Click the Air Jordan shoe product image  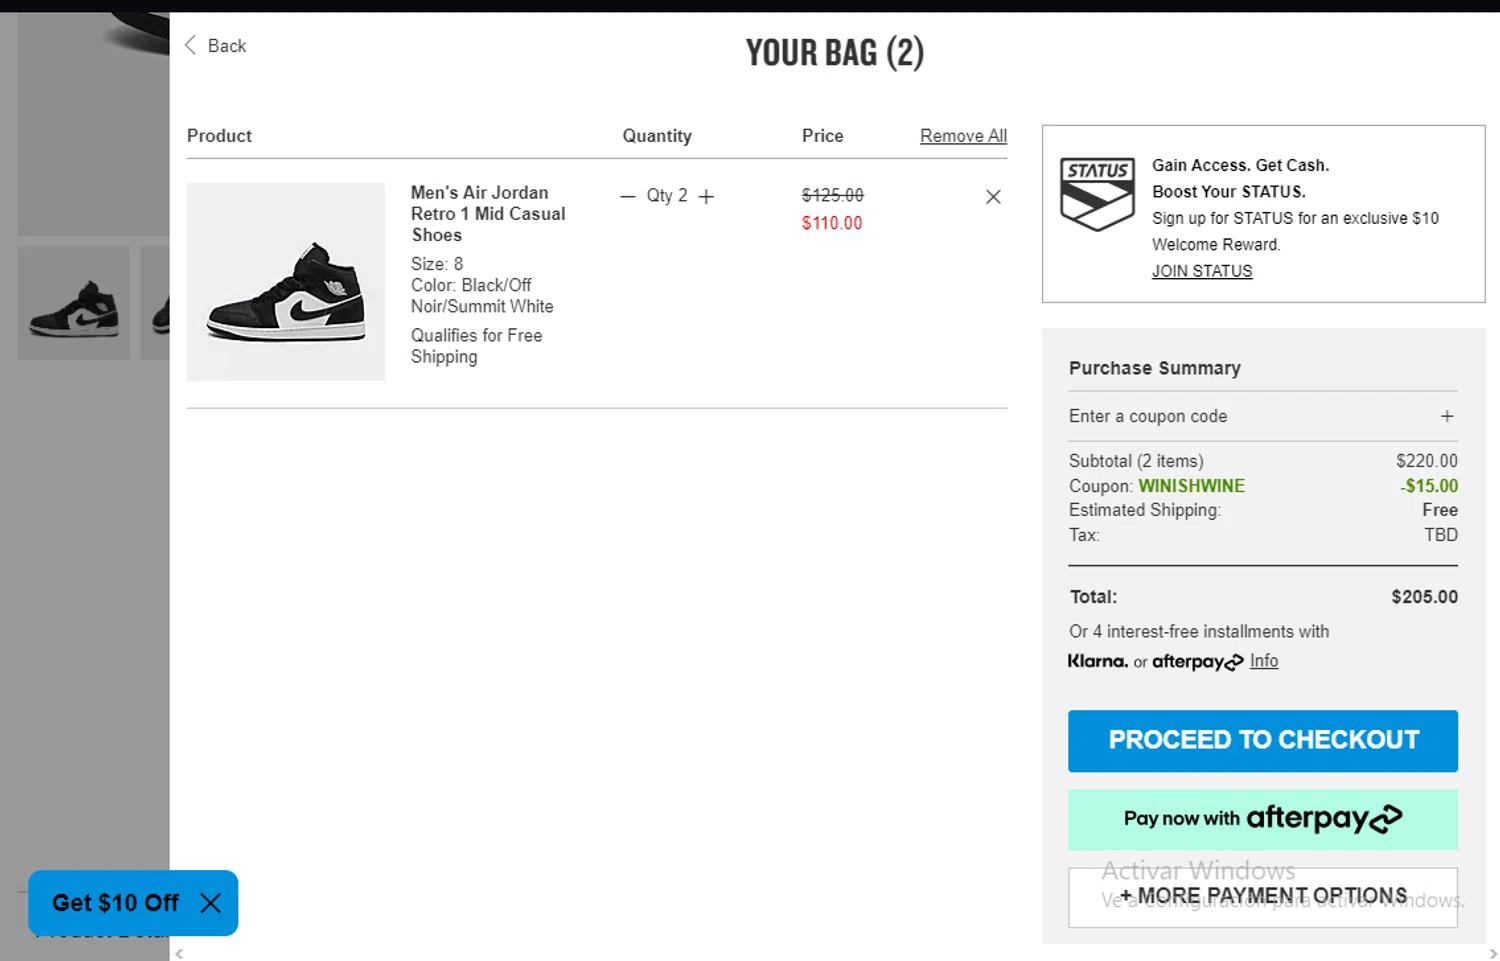[286, 282]
